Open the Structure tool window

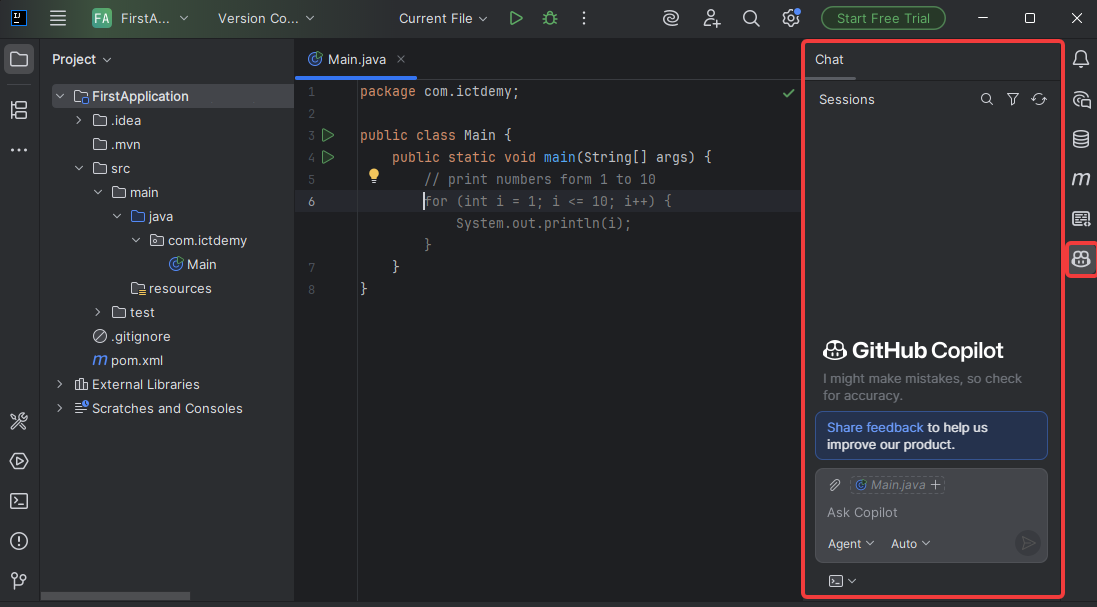(x=19, y=110)
